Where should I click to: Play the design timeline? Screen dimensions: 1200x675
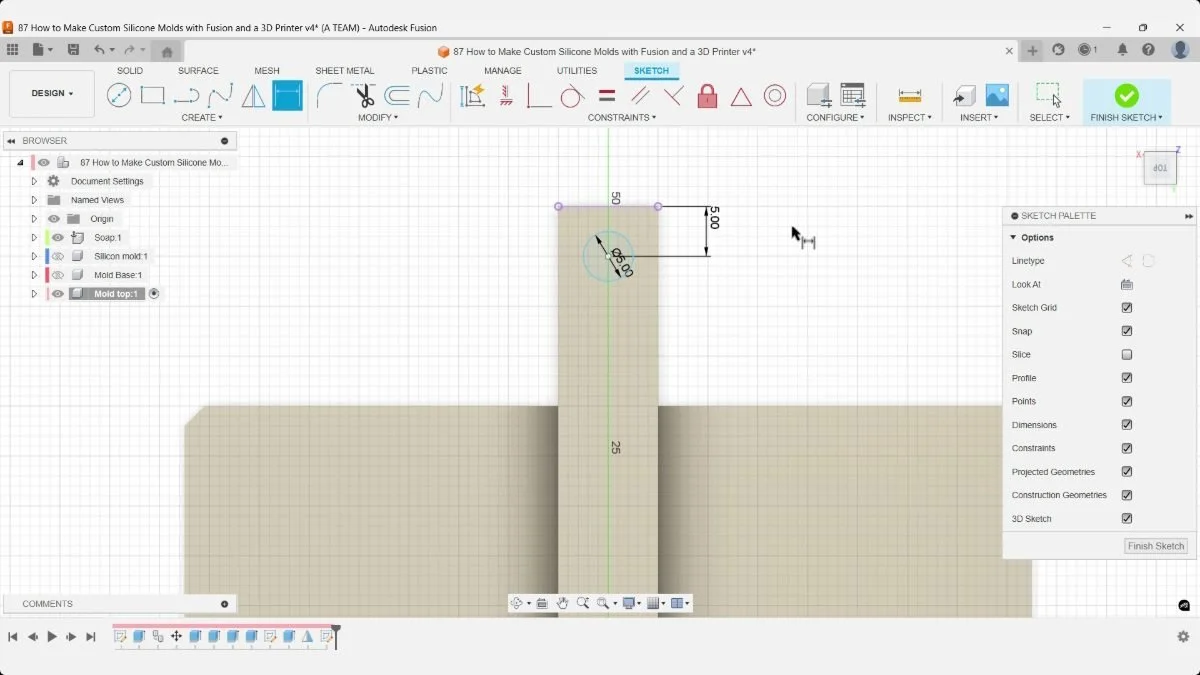click(x=52, y=637)
